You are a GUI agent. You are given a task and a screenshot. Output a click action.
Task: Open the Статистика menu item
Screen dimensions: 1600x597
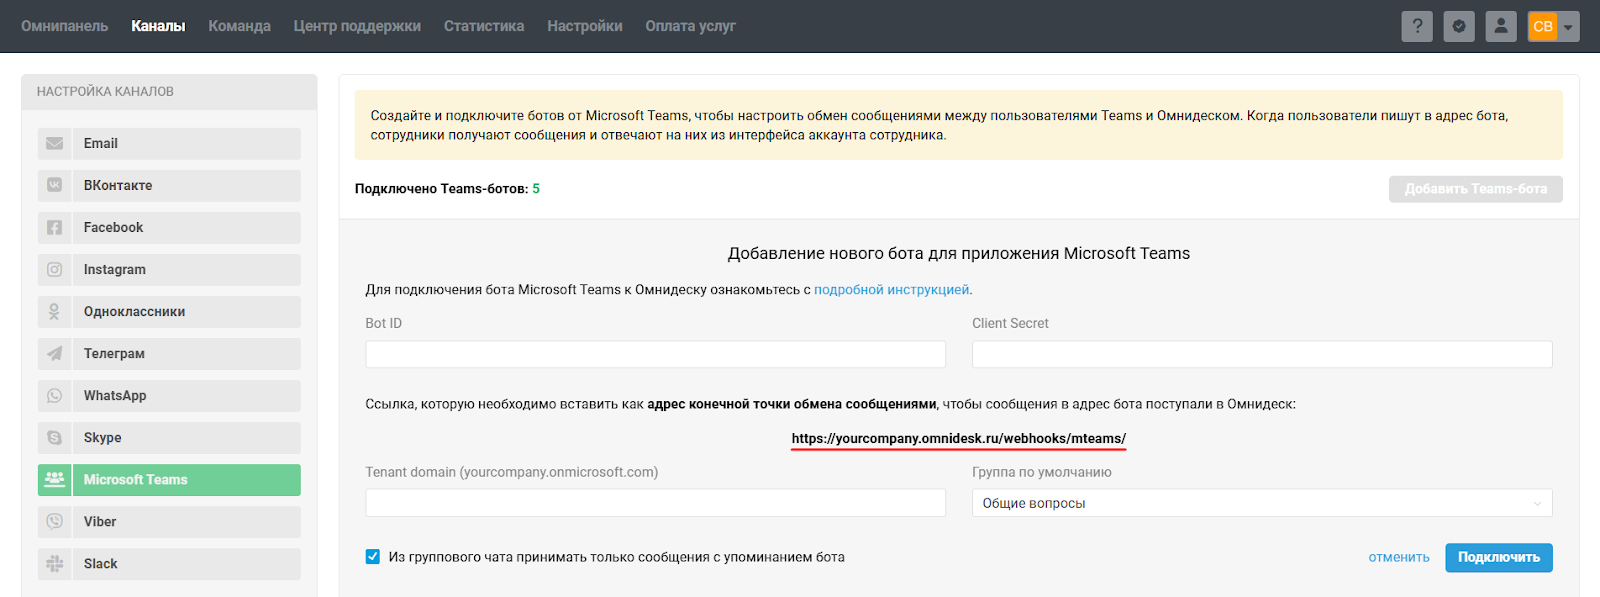click(484, 26)
